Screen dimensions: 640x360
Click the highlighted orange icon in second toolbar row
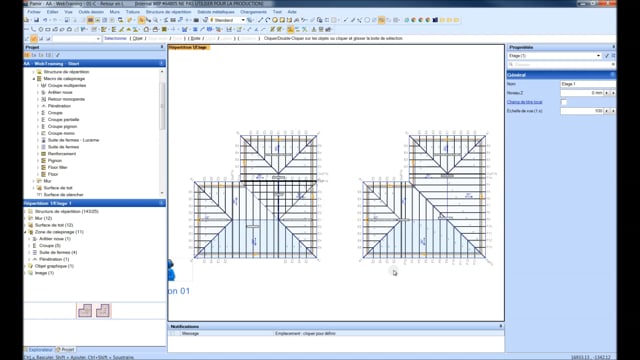click(x=290, y=29)
